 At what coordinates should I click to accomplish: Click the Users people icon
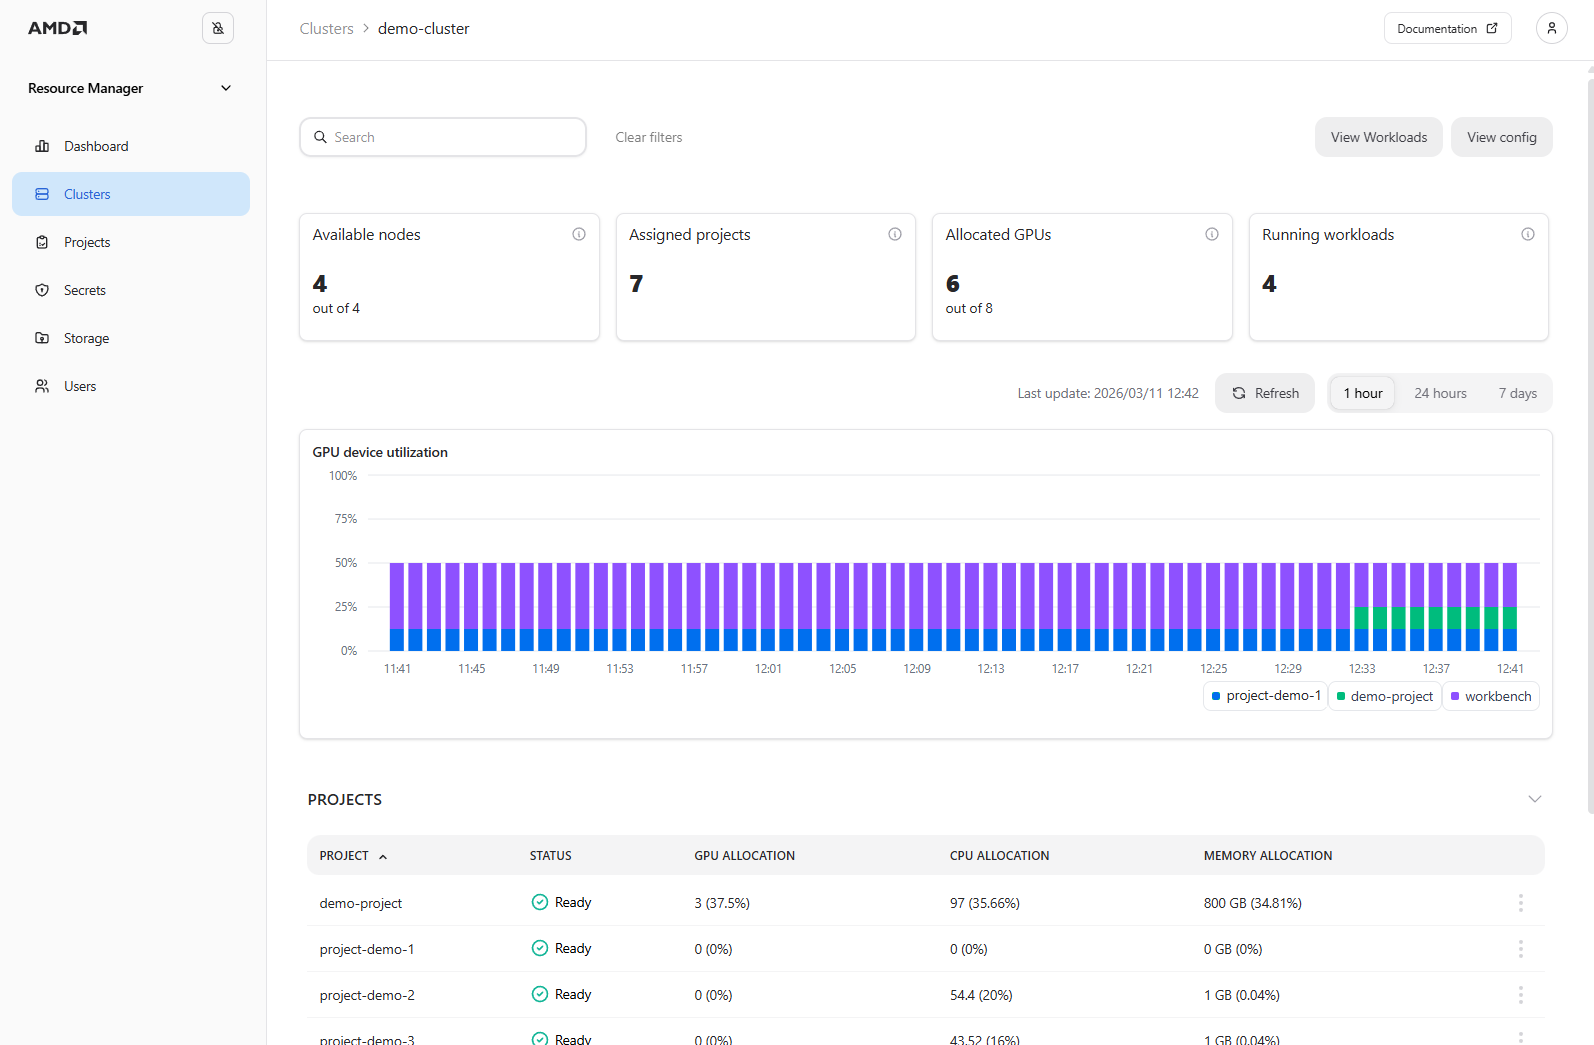pos(42,386)
